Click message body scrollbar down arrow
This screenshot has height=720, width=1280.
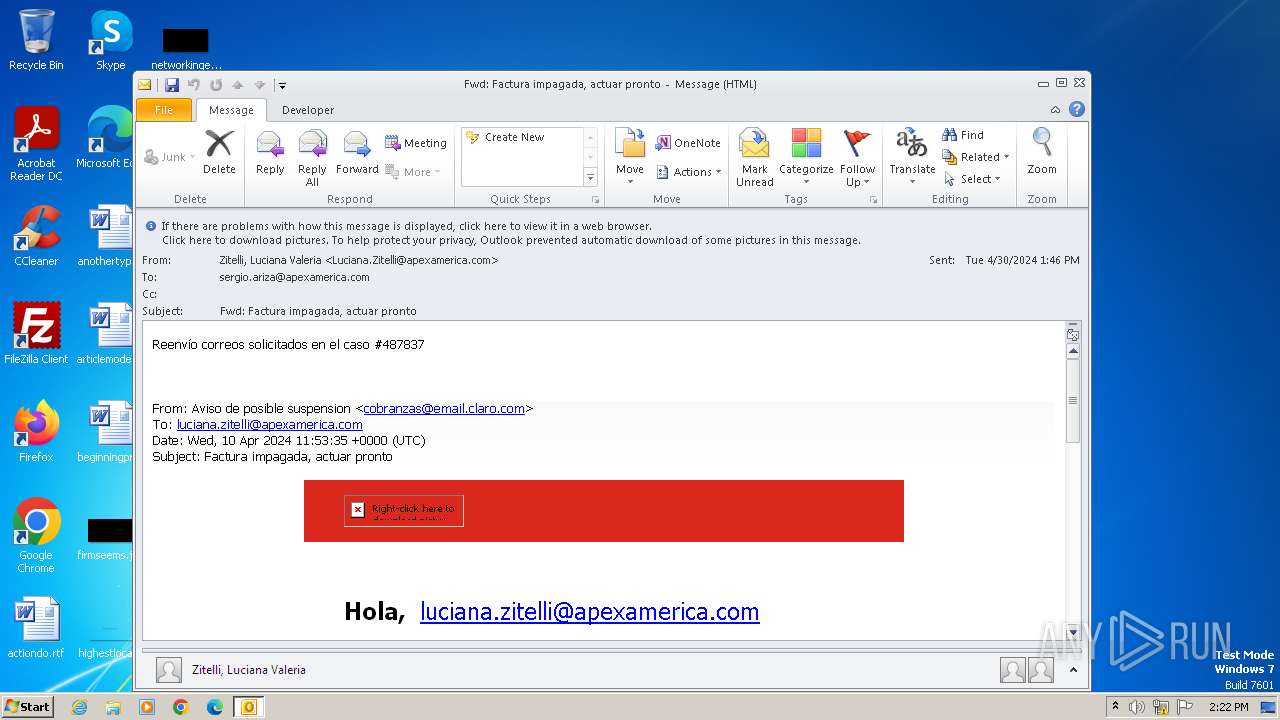[x=1073, y=632]
